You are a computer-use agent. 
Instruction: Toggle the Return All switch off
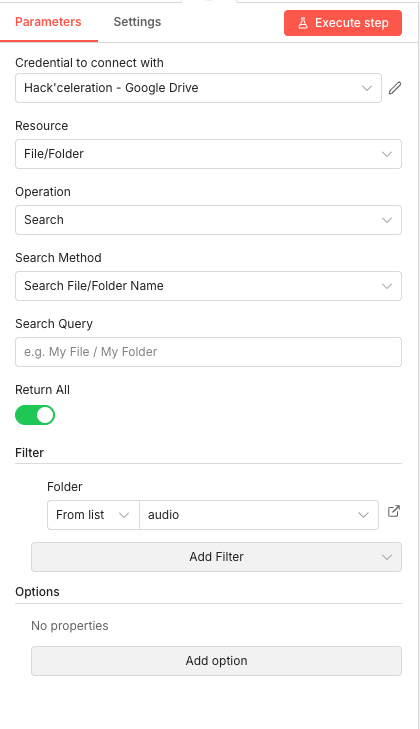(35, 415)
